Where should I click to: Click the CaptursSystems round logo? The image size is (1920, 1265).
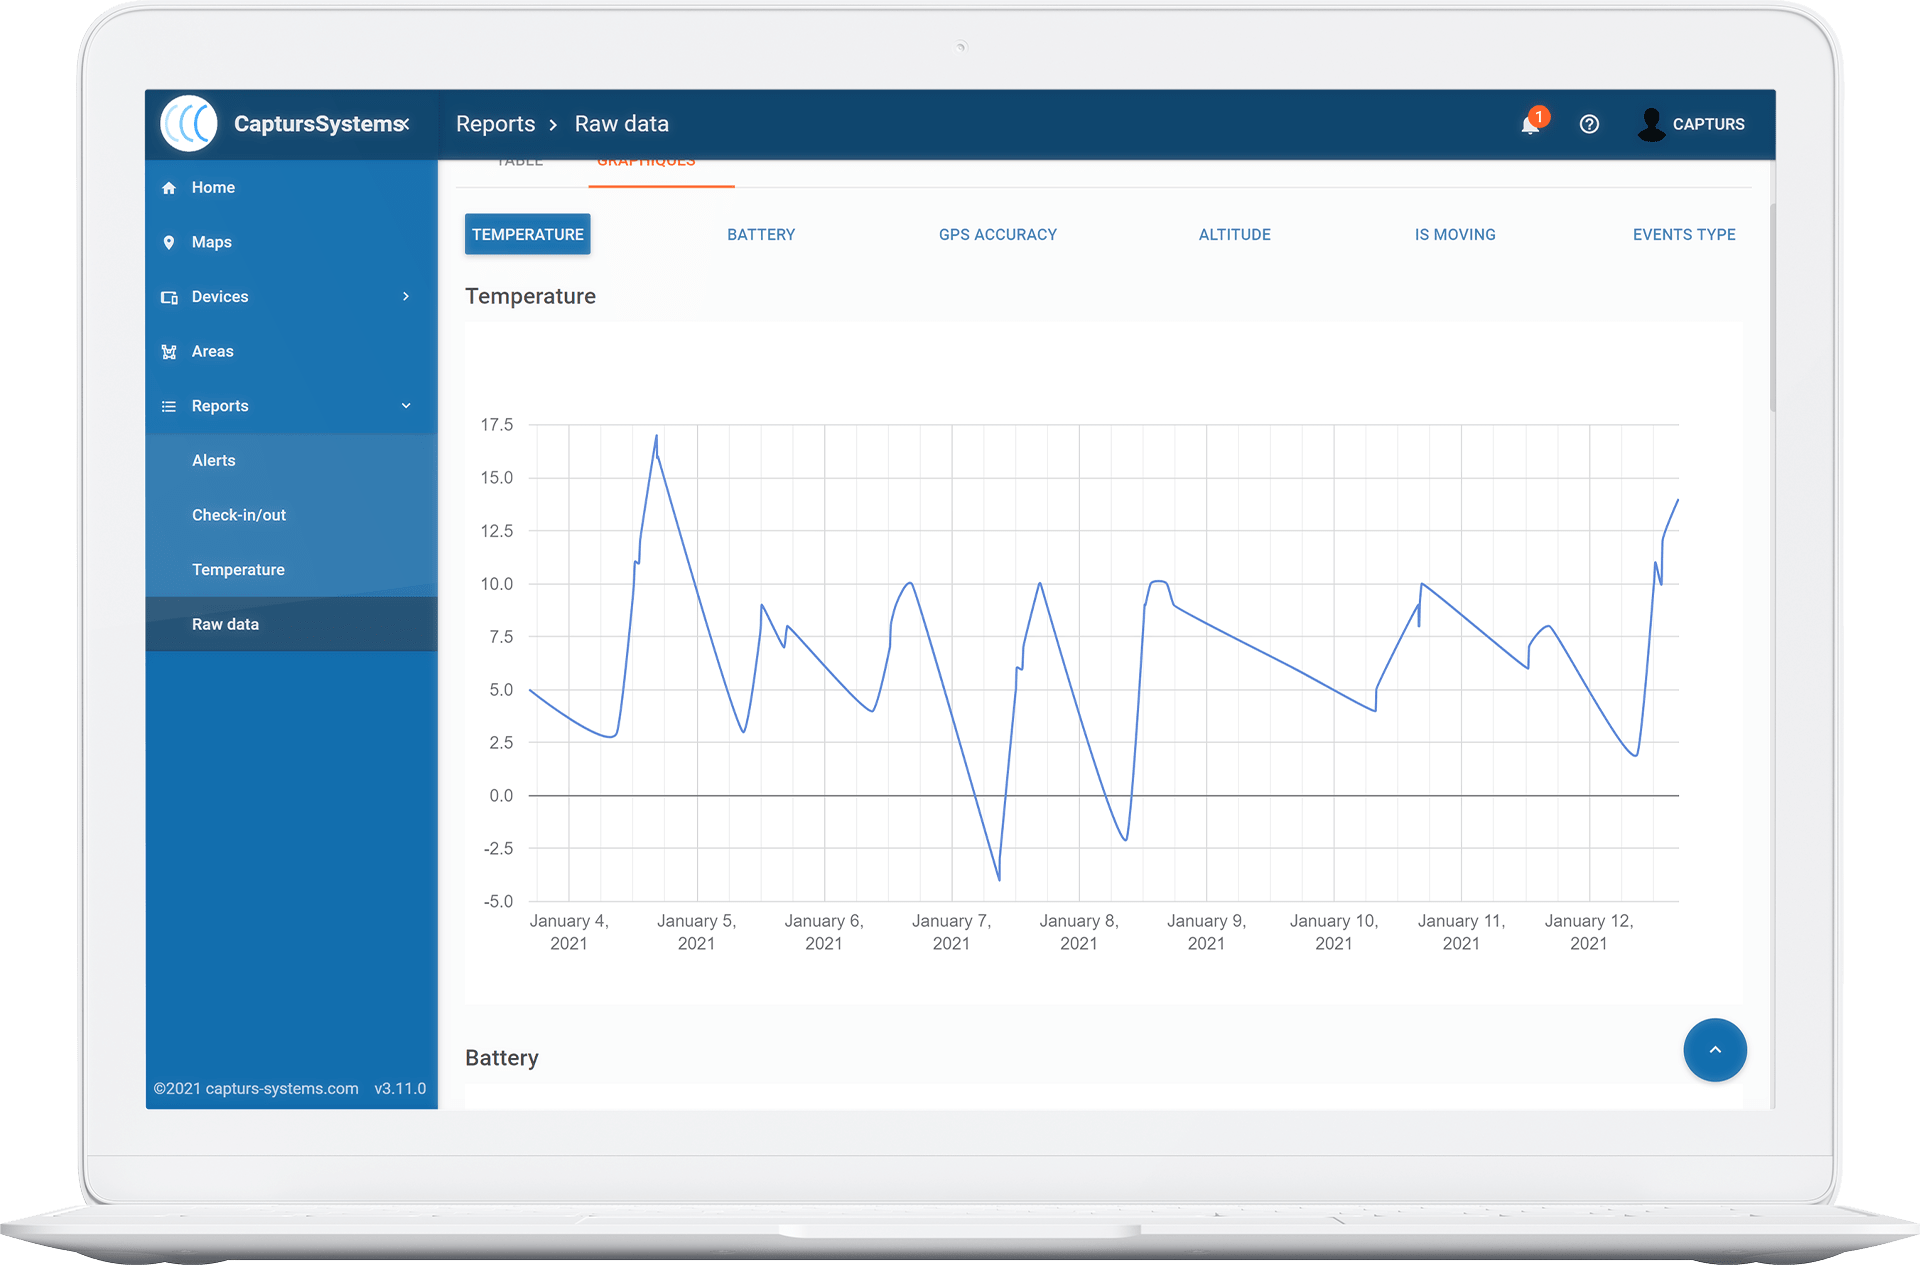click(x=189, y=124)
